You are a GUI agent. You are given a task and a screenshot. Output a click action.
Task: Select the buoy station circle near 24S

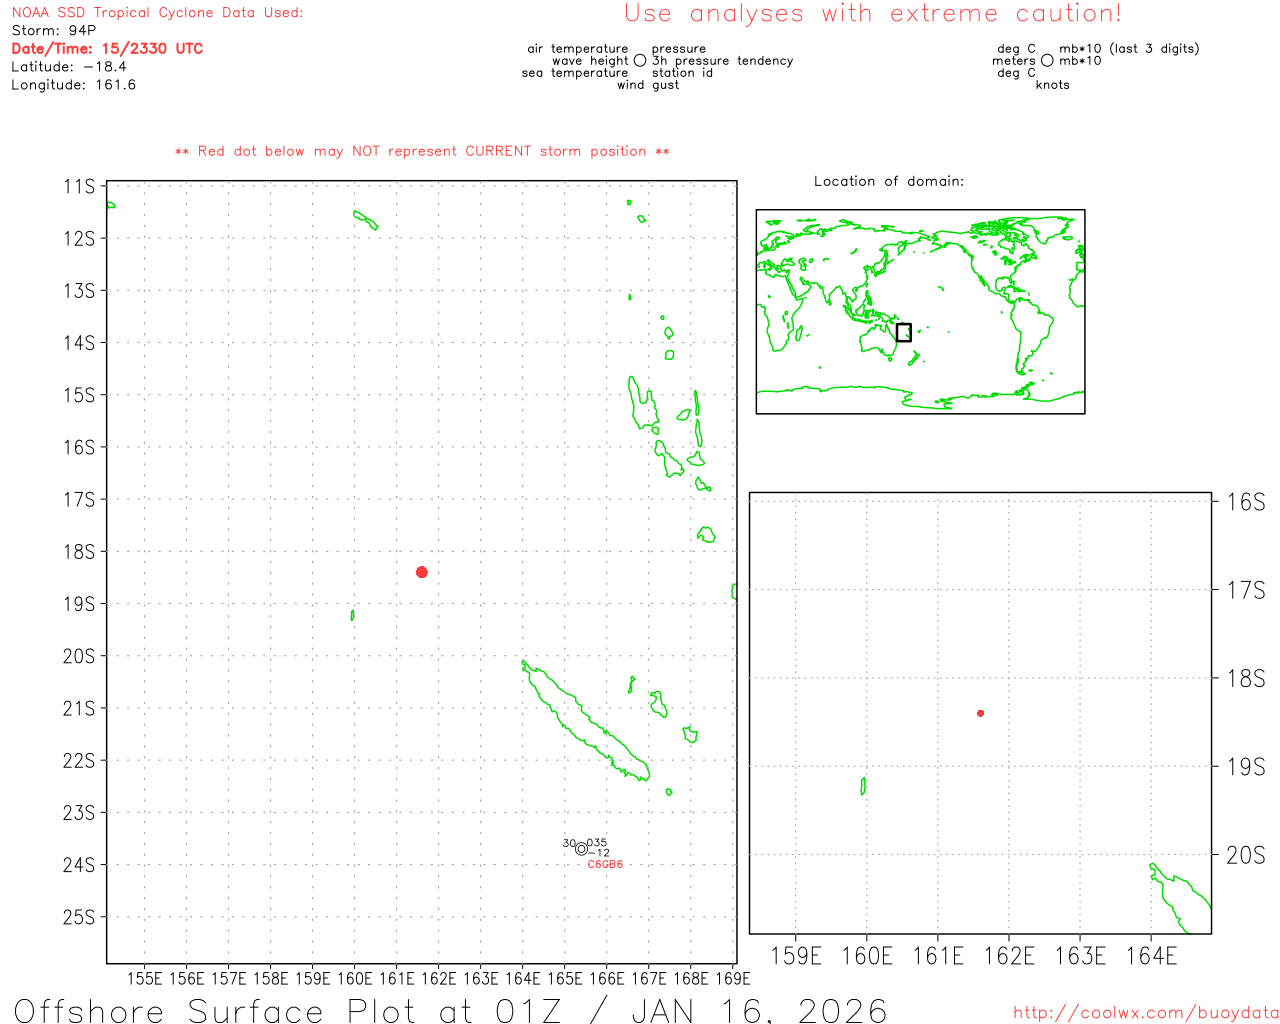click(x=581, y=849)
